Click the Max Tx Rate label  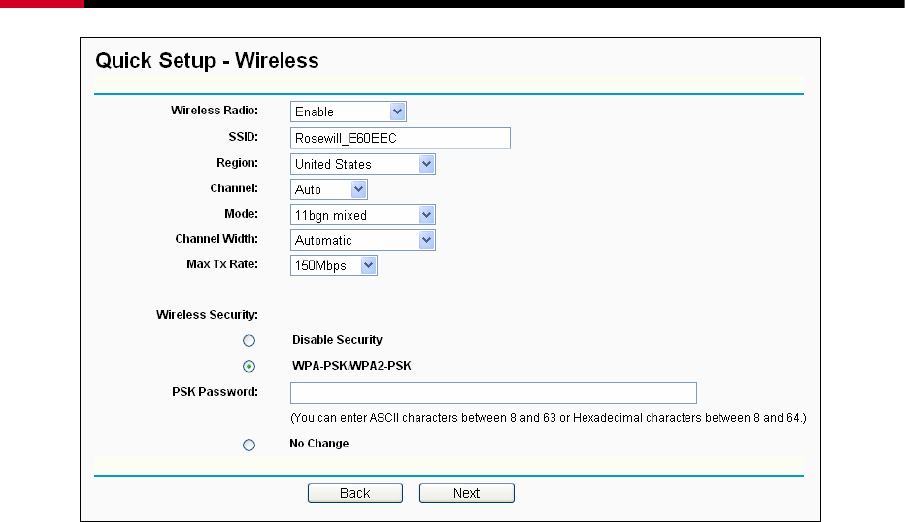pyautogui.click(x=222, y=264)
